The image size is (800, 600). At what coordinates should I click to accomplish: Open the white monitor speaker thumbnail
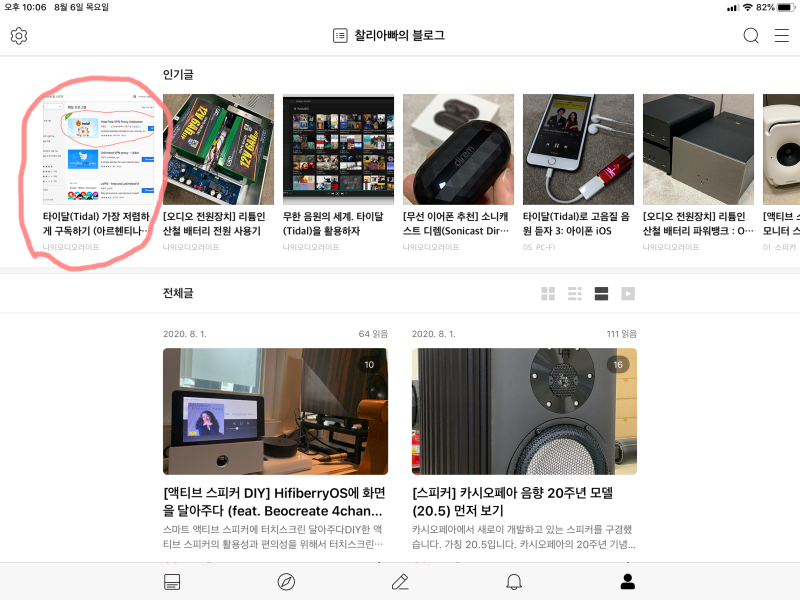(x=781, y=149)
